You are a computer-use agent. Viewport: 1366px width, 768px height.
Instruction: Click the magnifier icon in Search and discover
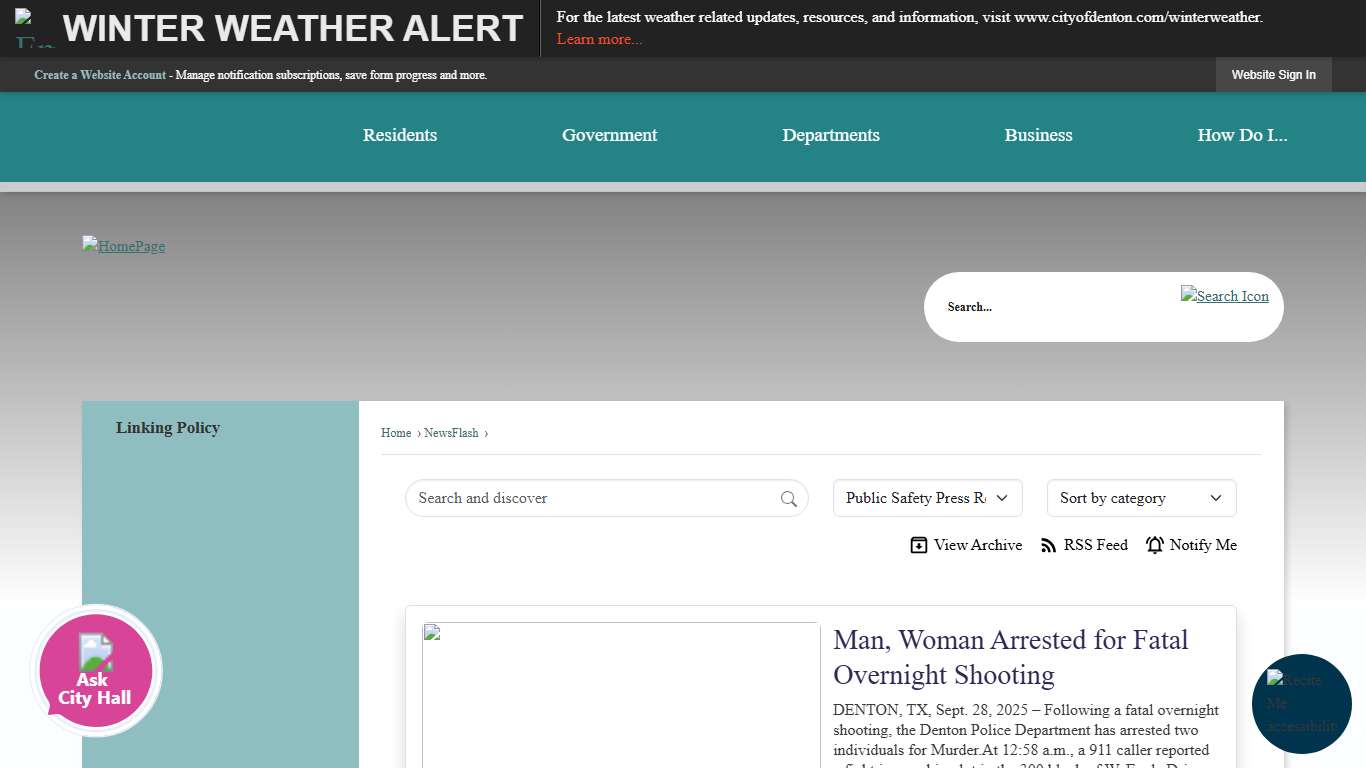click(x=788, y=499)
